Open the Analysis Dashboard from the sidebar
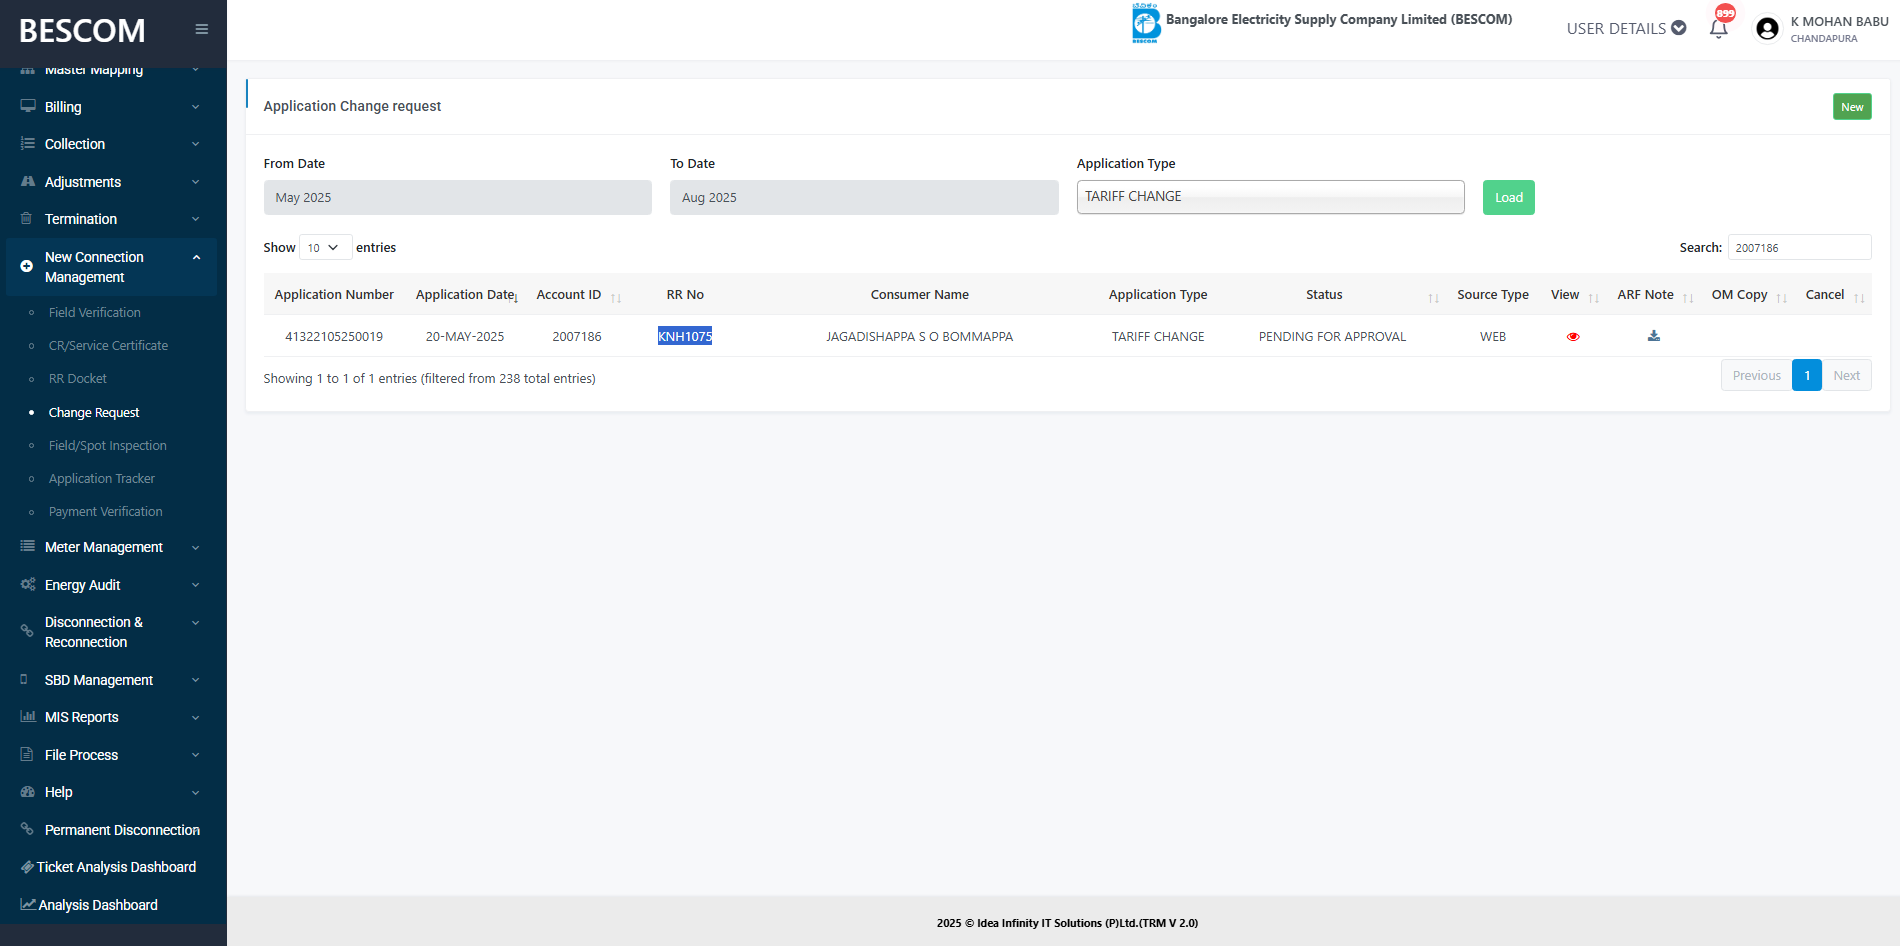Image resolution: width=1900 pixels, height=946 pixels. [x=98, y=905]
